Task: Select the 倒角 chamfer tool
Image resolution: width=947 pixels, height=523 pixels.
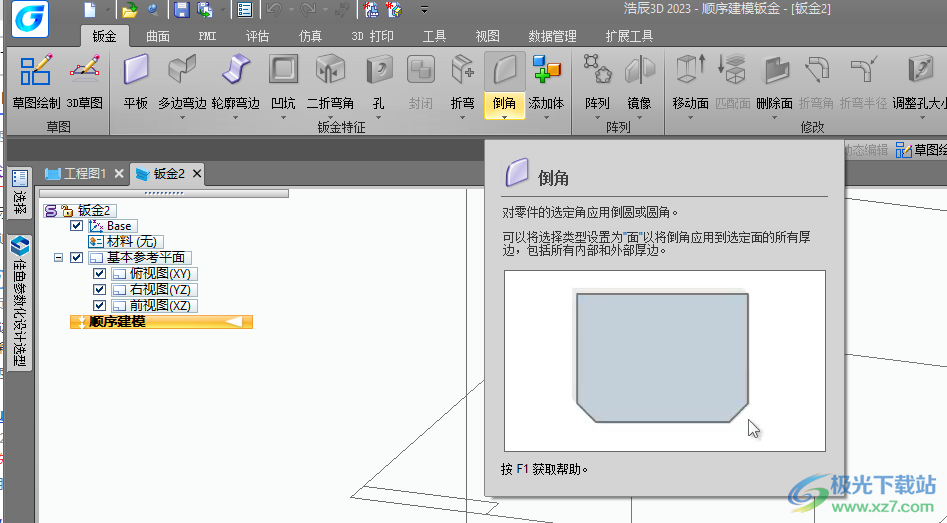Action: pos(504,82)
